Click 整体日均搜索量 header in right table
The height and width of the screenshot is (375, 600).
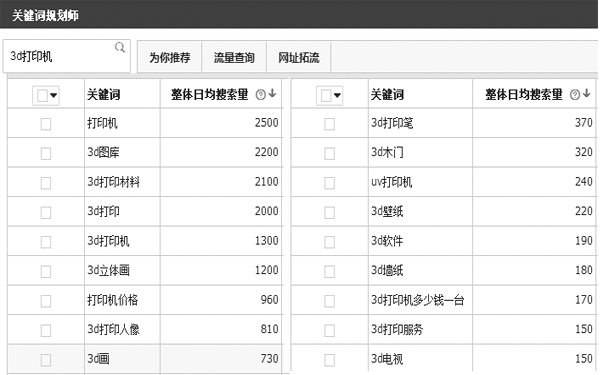click(x=524, y=95)
